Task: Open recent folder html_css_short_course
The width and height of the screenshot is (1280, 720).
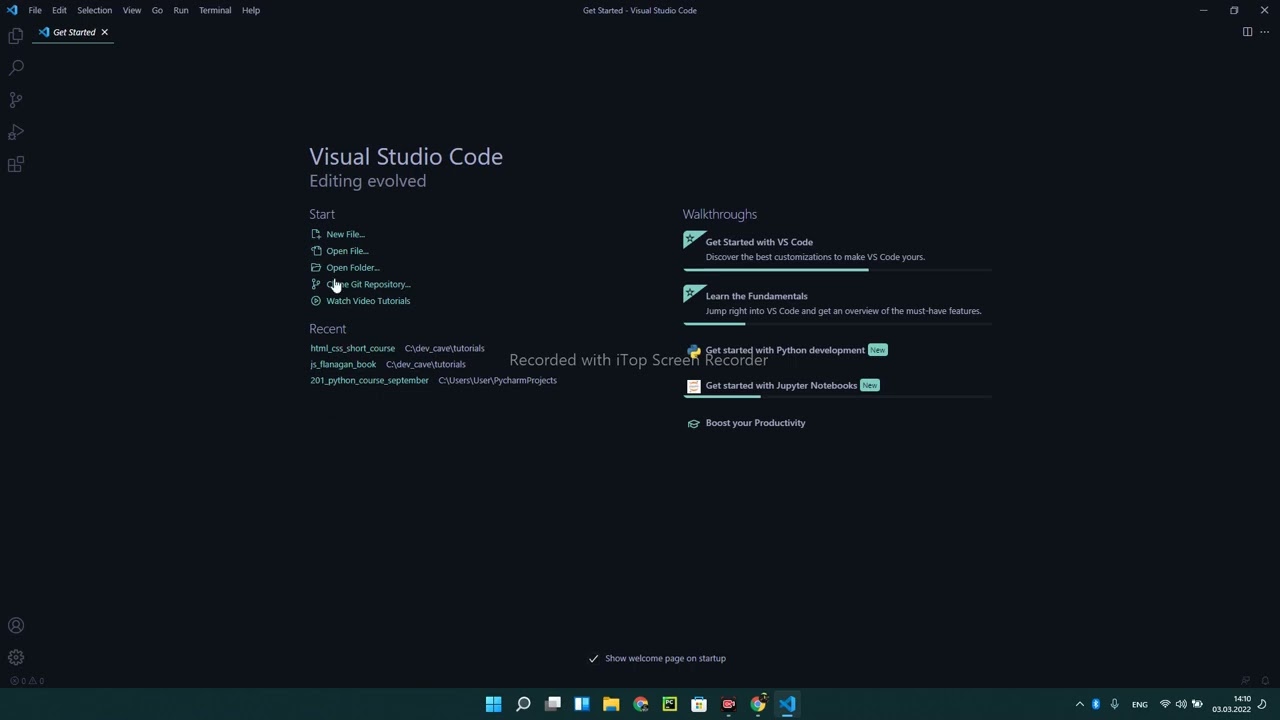Action: pyautogui.click(x=352, y=348)
